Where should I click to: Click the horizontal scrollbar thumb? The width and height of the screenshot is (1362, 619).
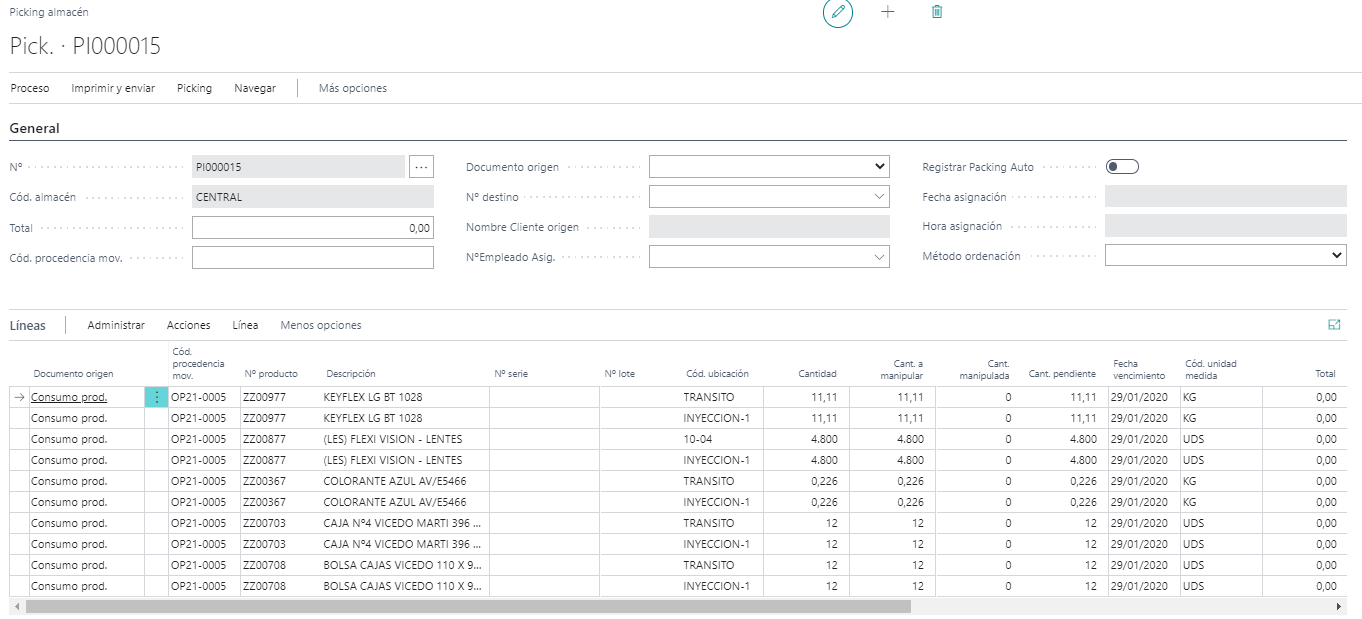coord(468,606)
